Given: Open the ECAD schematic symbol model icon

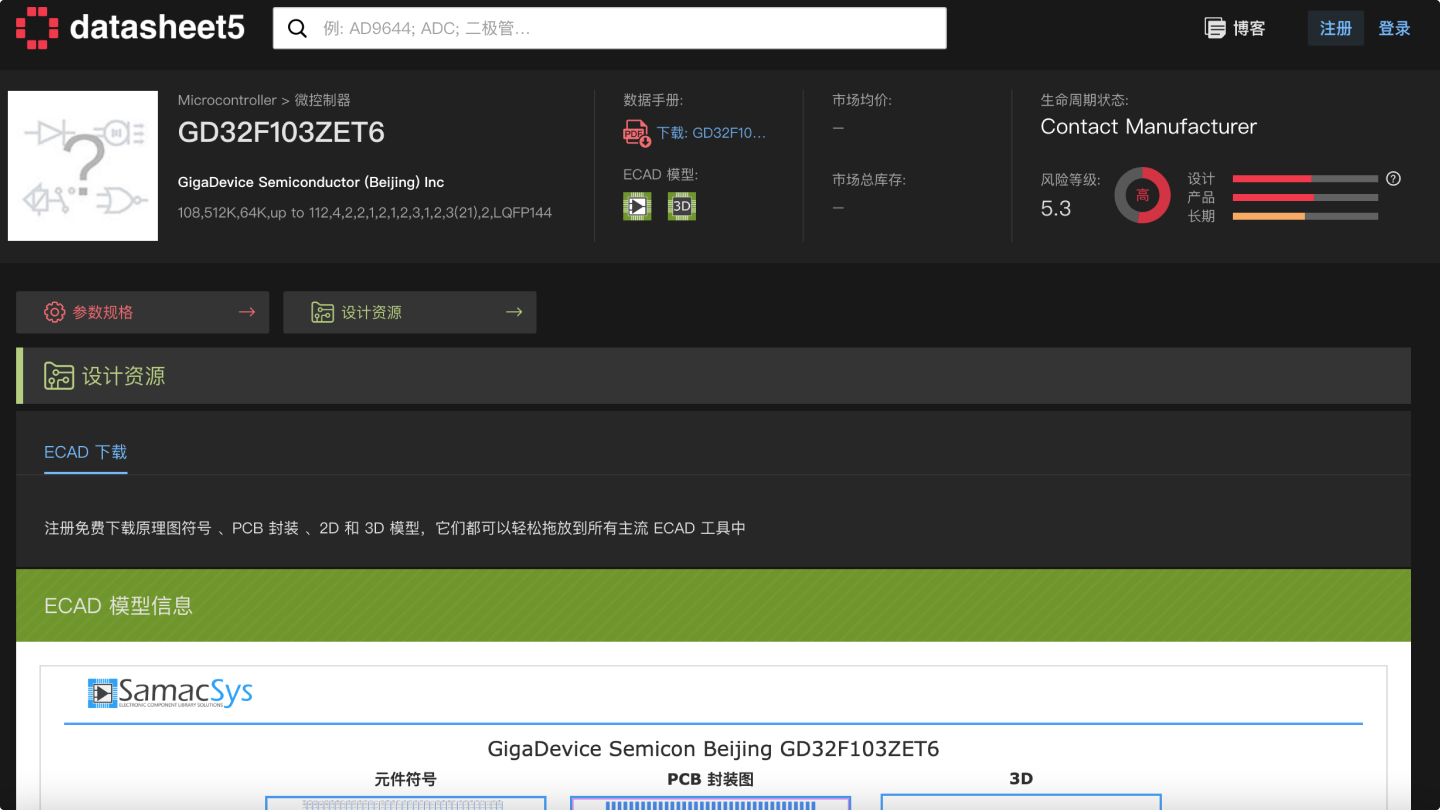Looking at the screenshot, I should point(637,207).
